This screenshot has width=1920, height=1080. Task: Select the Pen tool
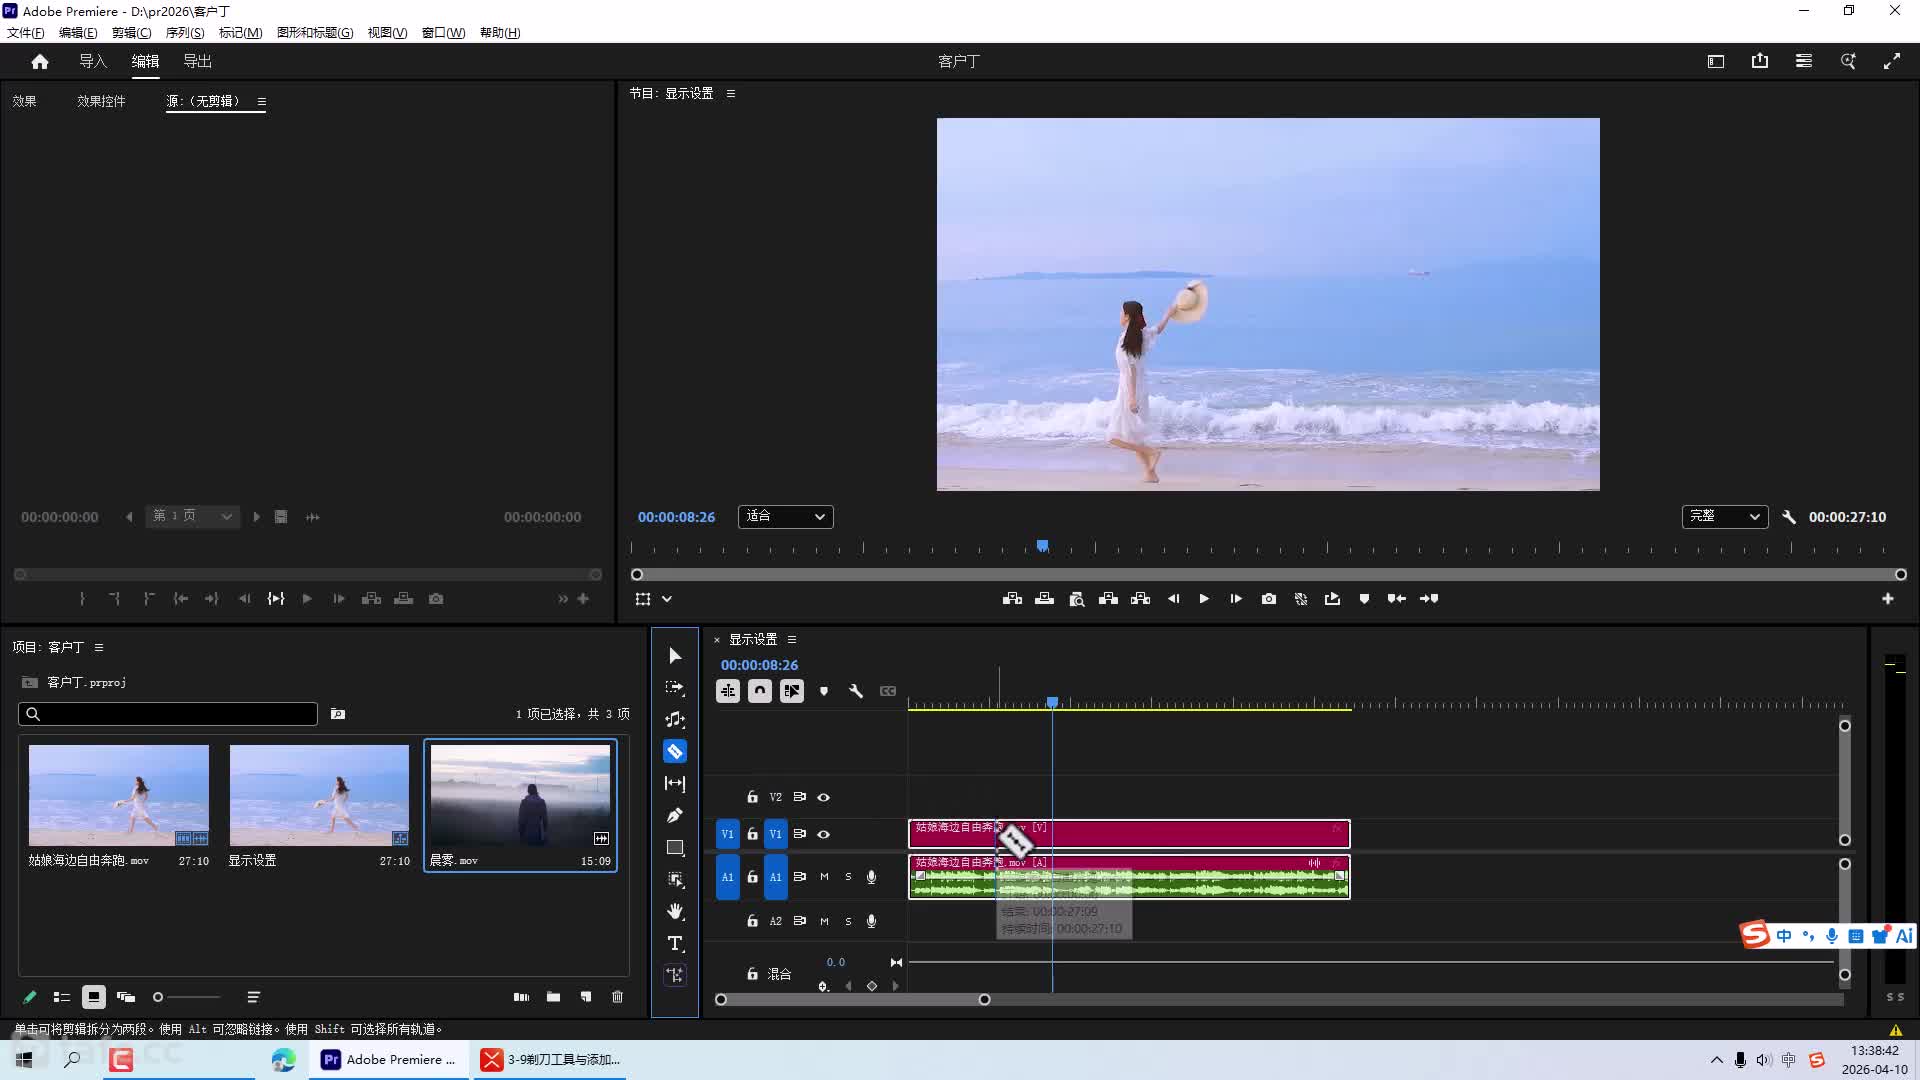[x=675, y=815]
